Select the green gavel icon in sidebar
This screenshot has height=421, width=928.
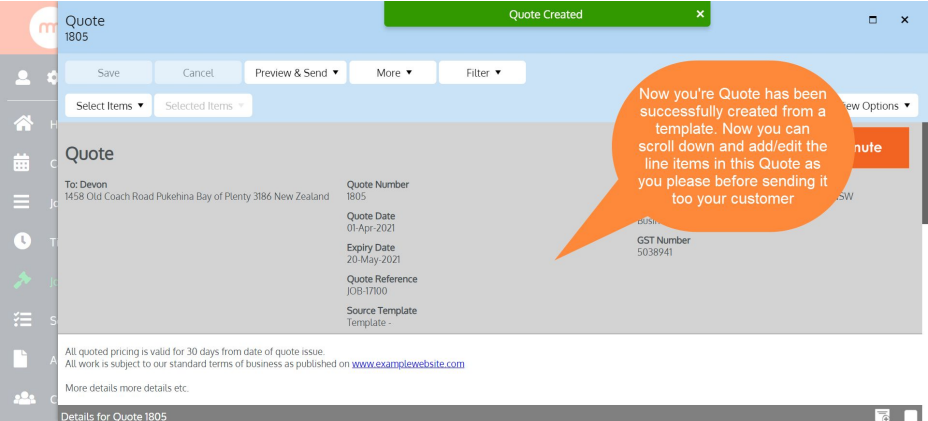[22, 281]
